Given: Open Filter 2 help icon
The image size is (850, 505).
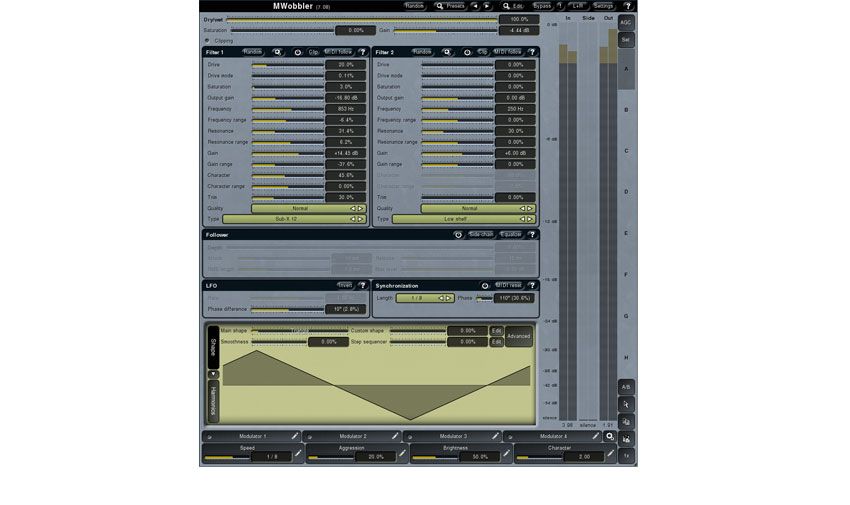Looking at the screenshot, I should point(532,52).
